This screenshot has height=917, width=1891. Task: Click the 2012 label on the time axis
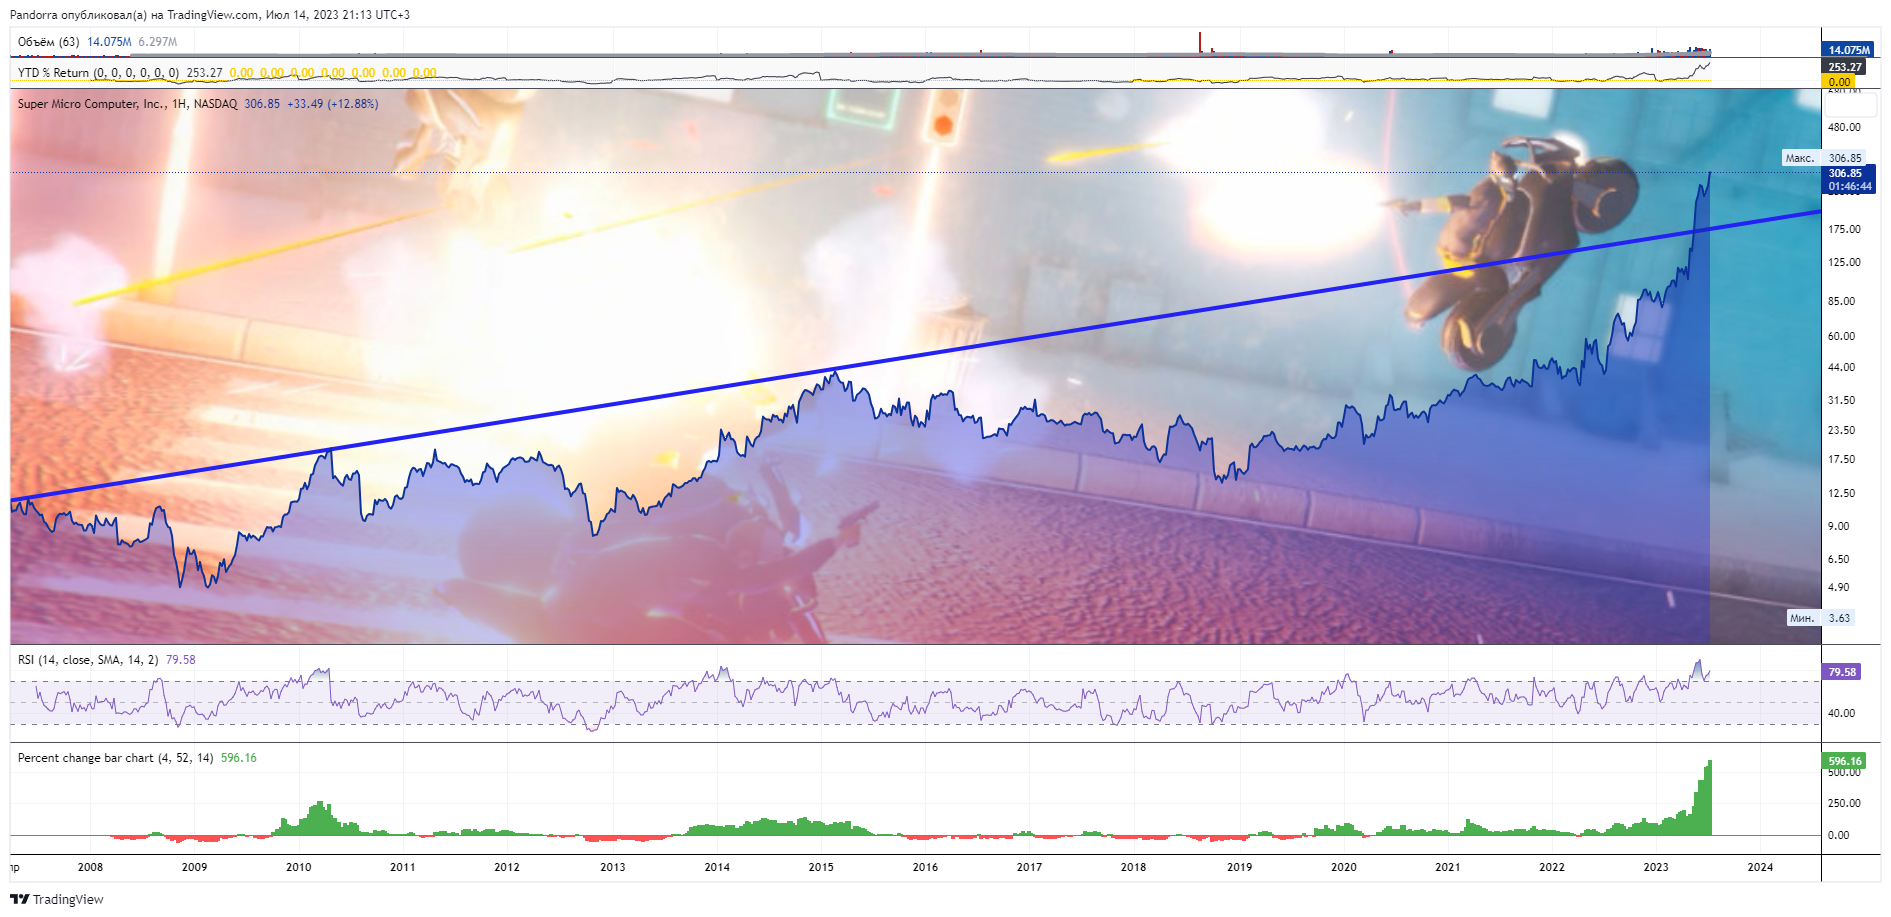tap(507, 867)
